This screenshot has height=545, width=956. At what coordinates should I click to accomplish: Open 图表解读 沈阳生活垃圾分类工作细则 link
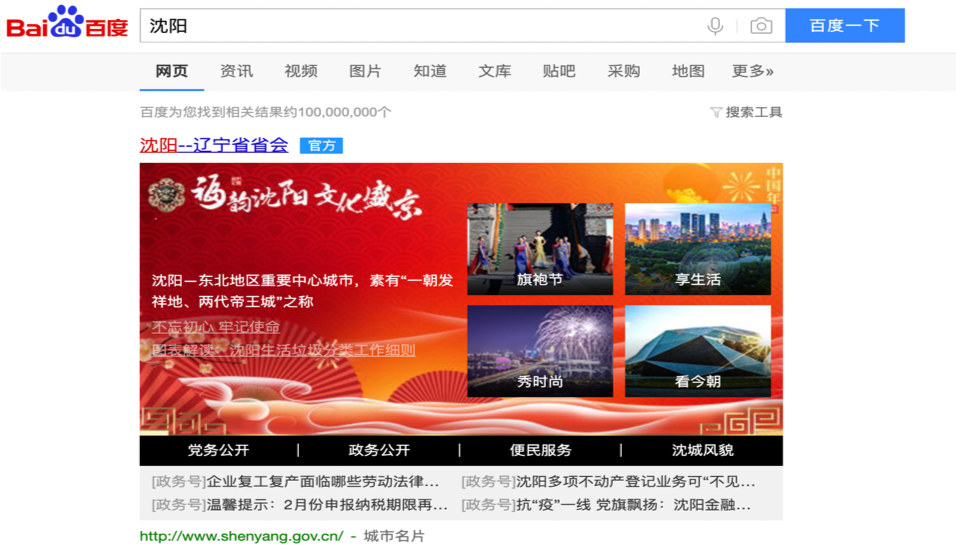click(x=284, y=350)
